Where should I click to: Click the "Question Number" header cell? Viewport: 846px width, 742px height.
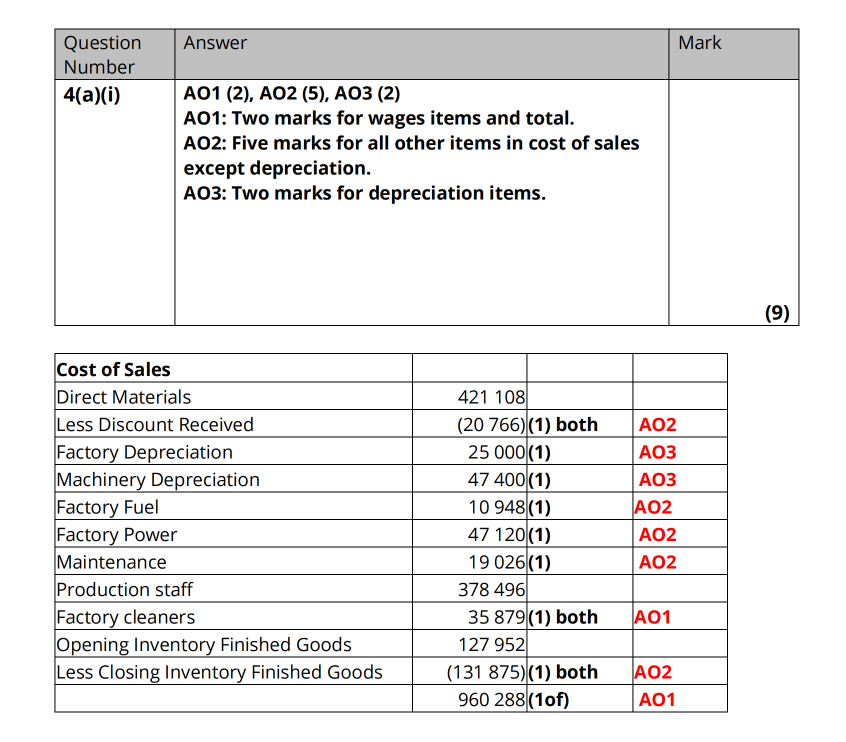coord(102,55)
